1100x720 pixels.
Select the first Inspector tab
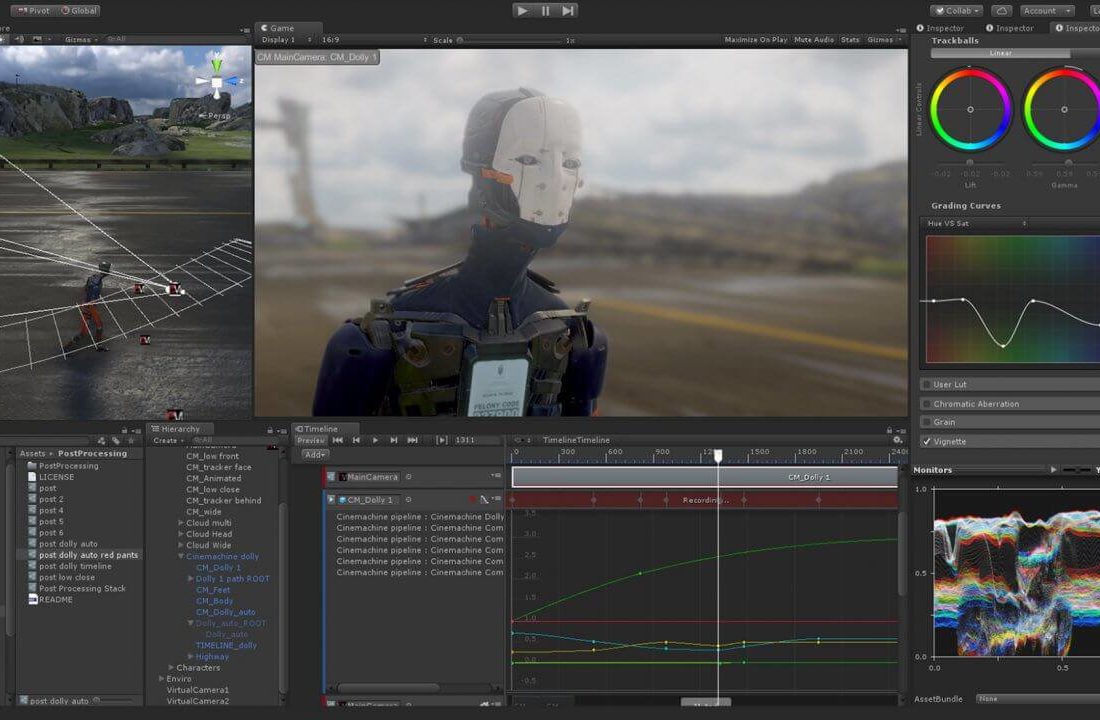(x=940, y=28)
